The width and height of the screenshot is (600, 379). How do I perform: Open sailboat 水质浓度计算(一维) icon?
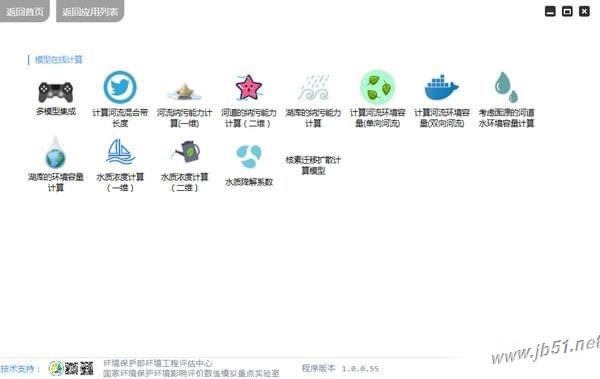click(120, 152)
